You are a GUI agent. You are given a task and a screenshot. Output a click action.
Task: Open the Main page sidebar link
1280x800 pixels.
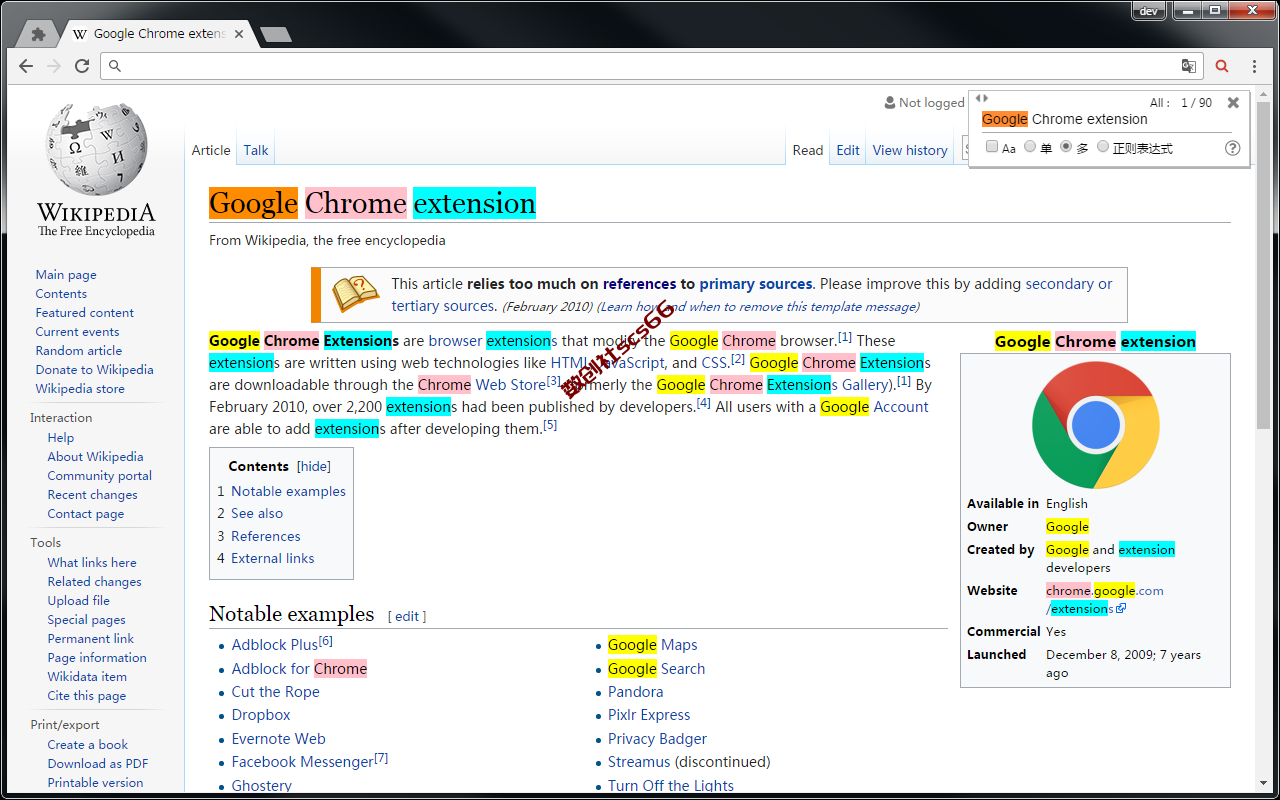66,274
